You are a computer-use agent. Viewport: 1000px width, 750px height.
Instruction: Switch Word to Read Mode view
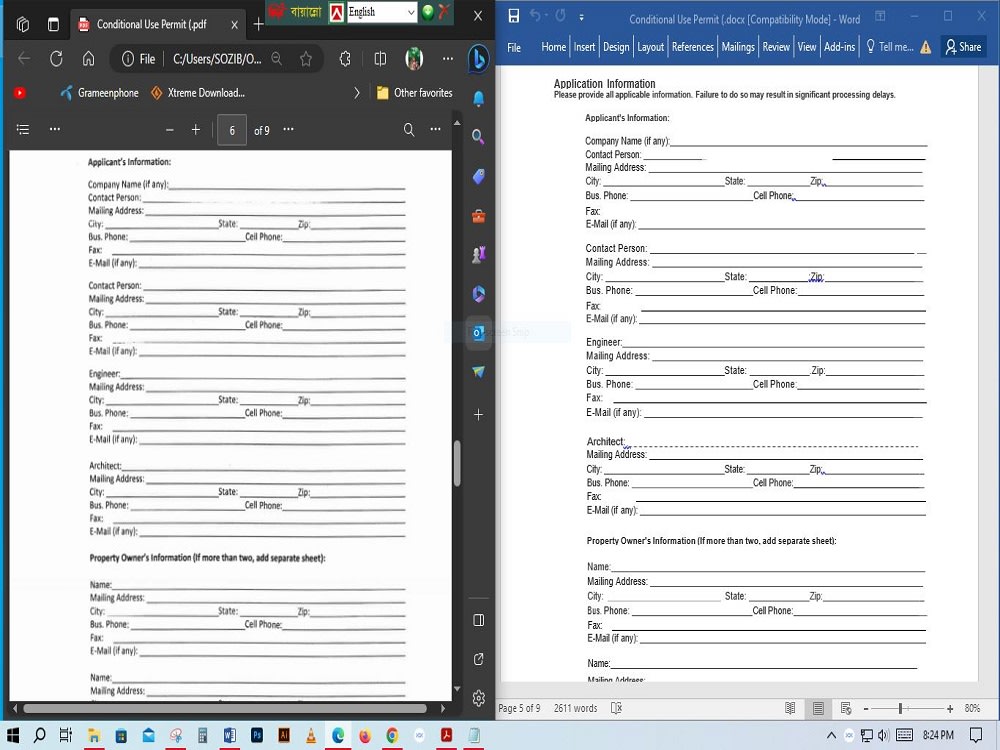pos(790,709)
